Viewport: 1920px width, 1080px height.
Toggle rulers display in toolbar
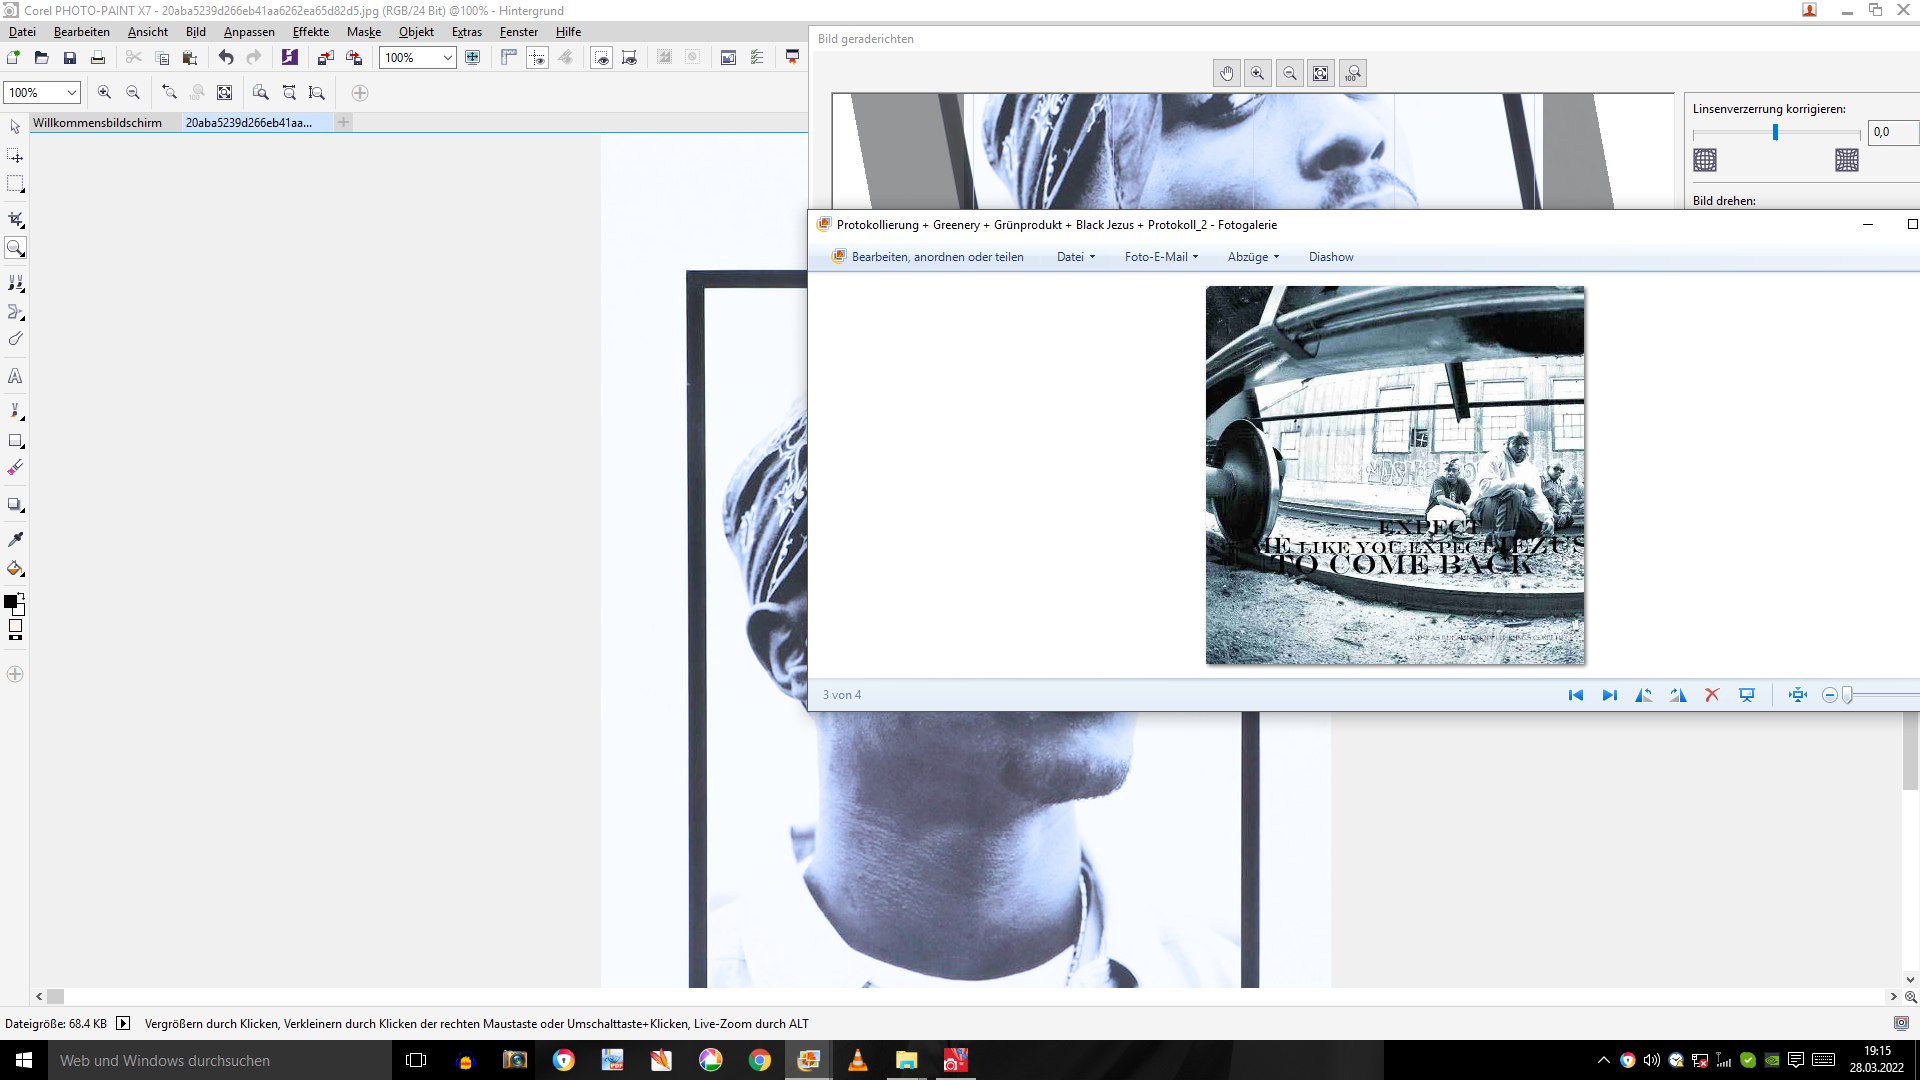pyautogui.click(x=509, y=58)
